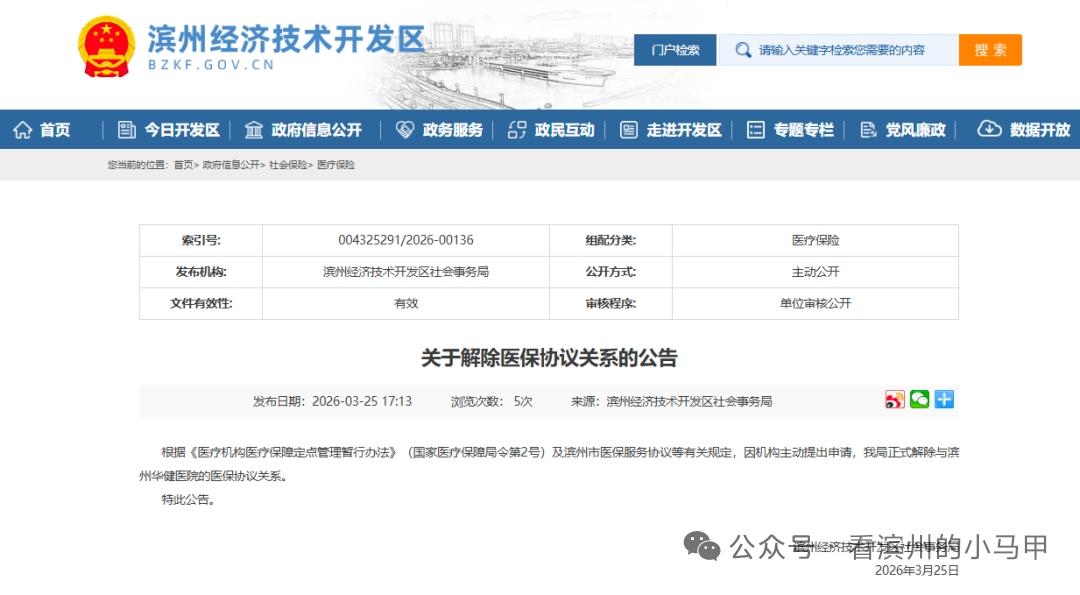The image size is (1080, 595).
Task: Click the 走进开发区 page icon
Action: click(x=629, y=129)
